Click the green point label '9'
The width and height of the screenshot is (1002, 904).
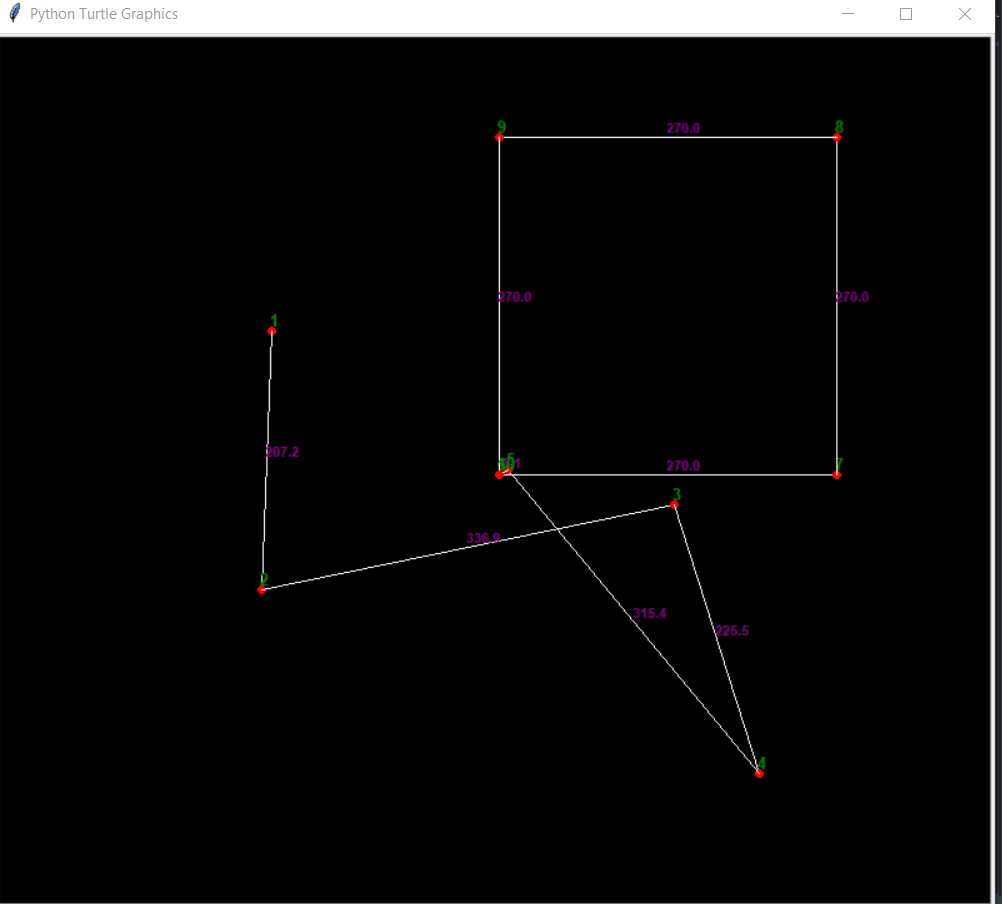pos(502,127)
